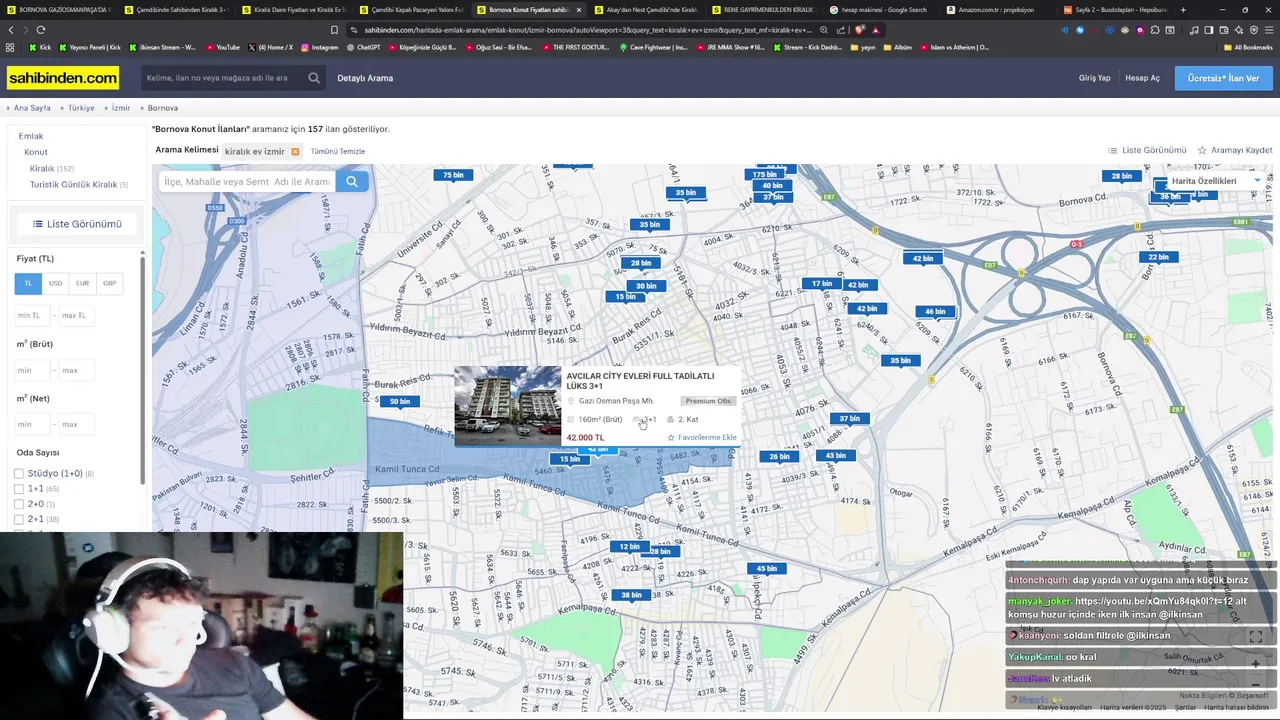Click the sidebar Liste Görünümü button

pos(76,224)
